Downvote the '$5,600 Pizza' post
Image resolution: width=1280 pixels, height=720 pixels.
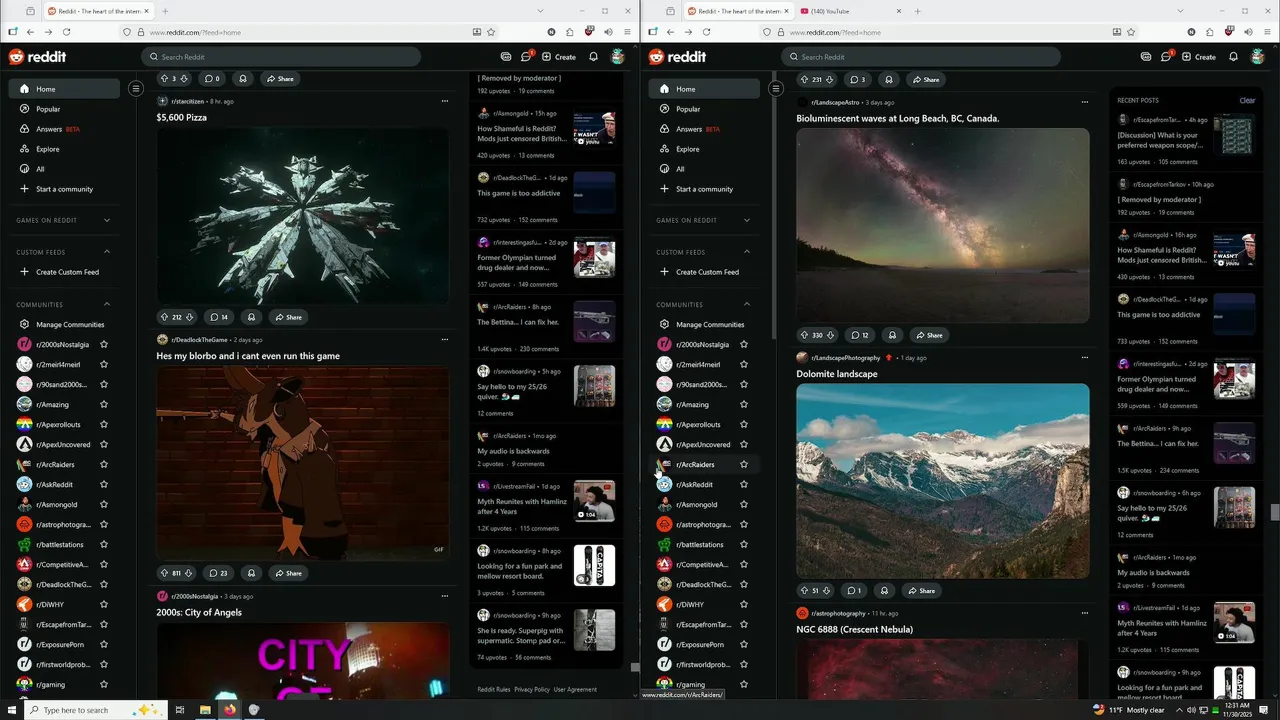[x=190, y=317]
